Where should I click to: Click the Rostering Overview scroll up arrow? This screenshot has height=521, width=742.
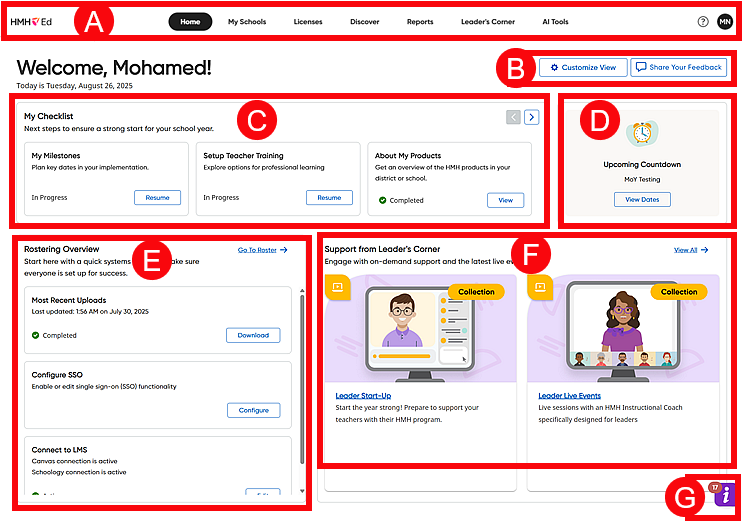point(302,291)
